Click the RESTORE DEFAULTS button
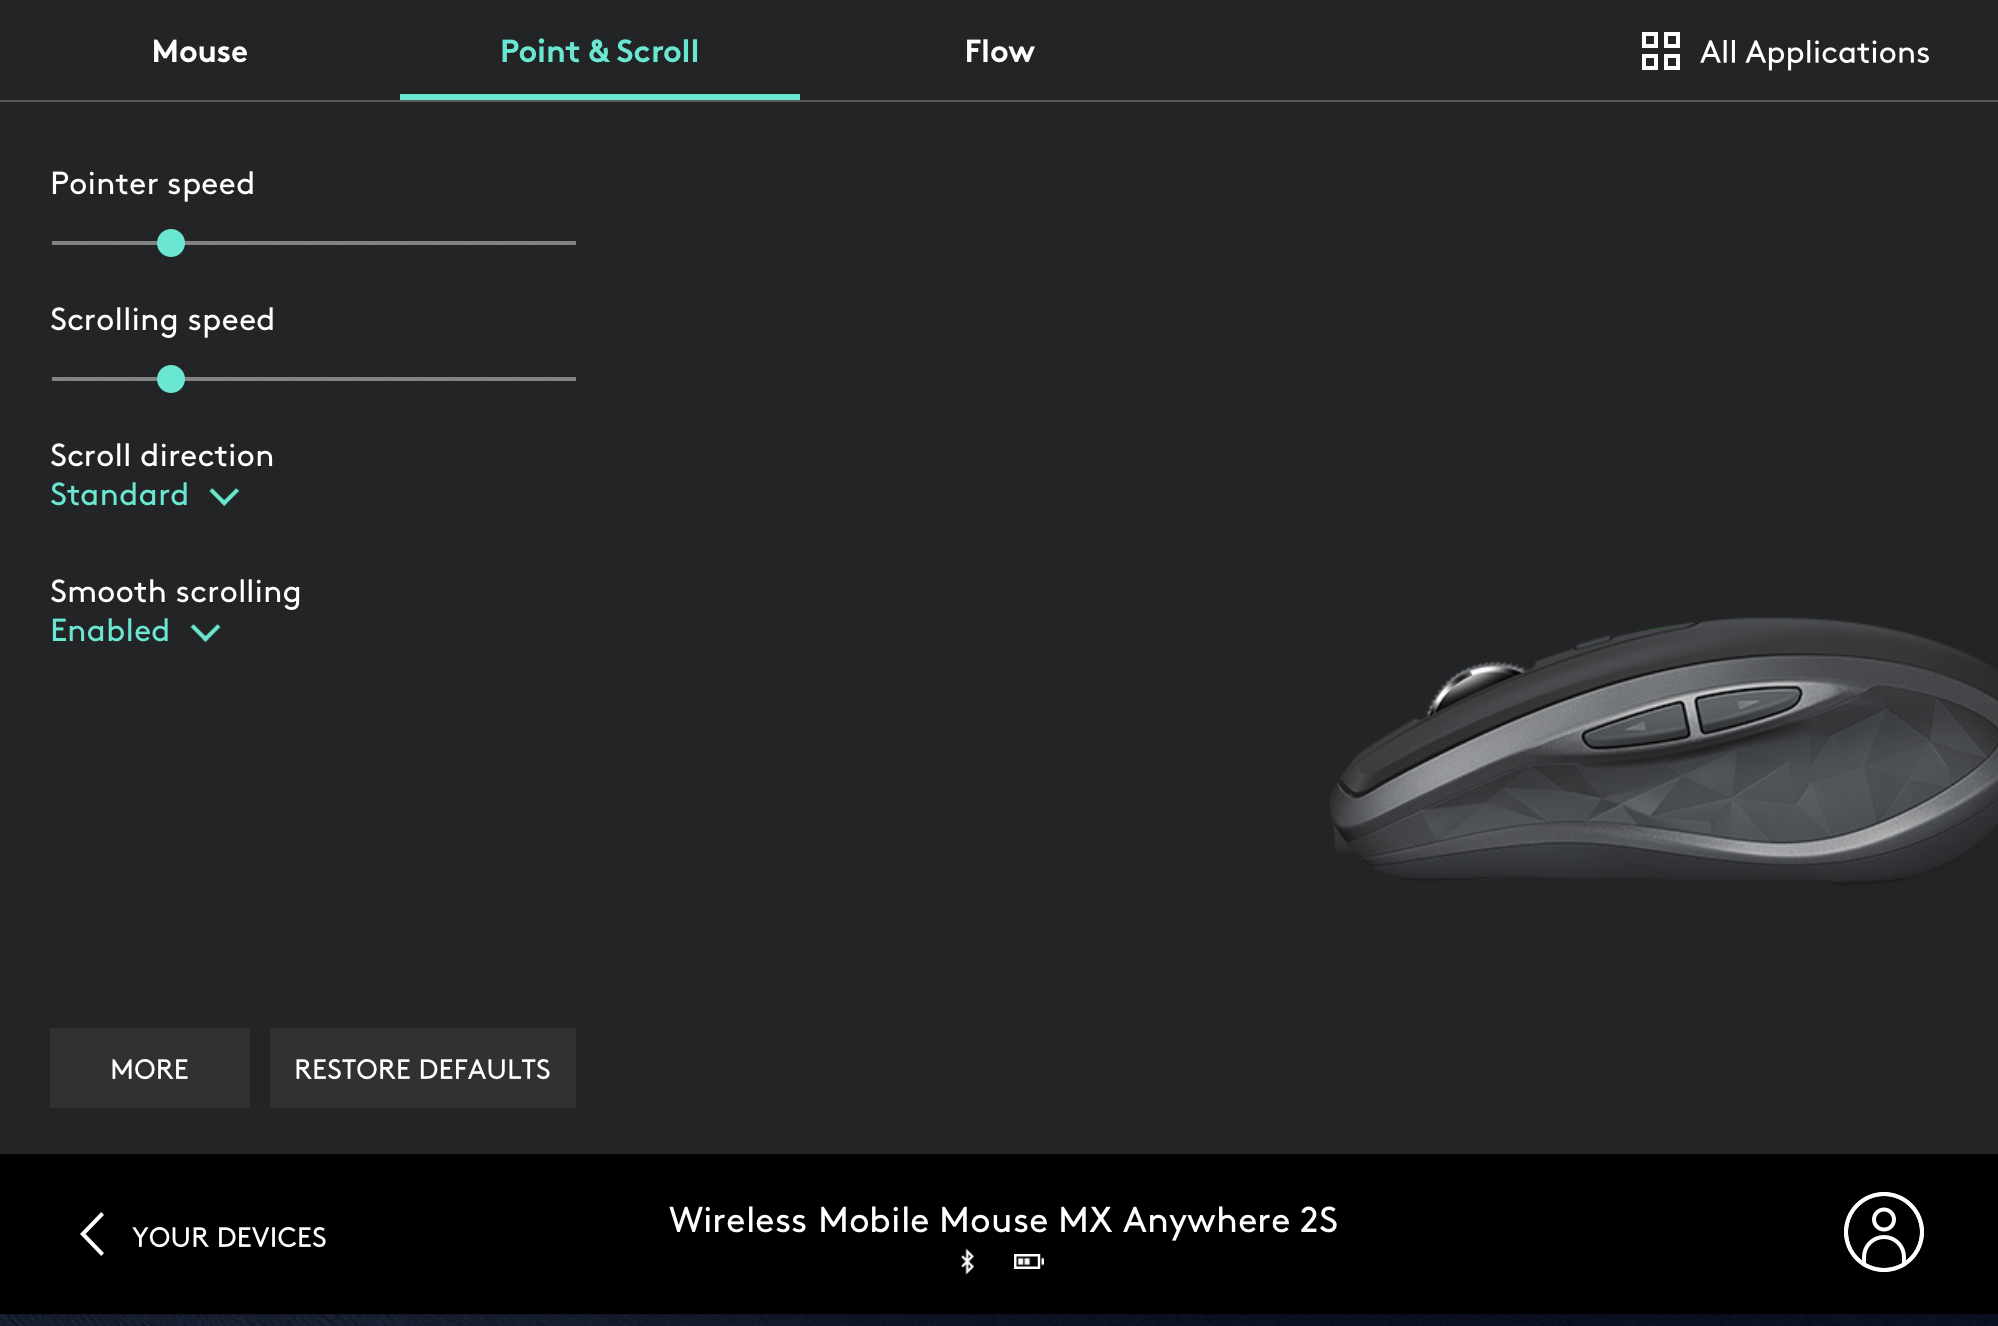 tap(422, 1068)
